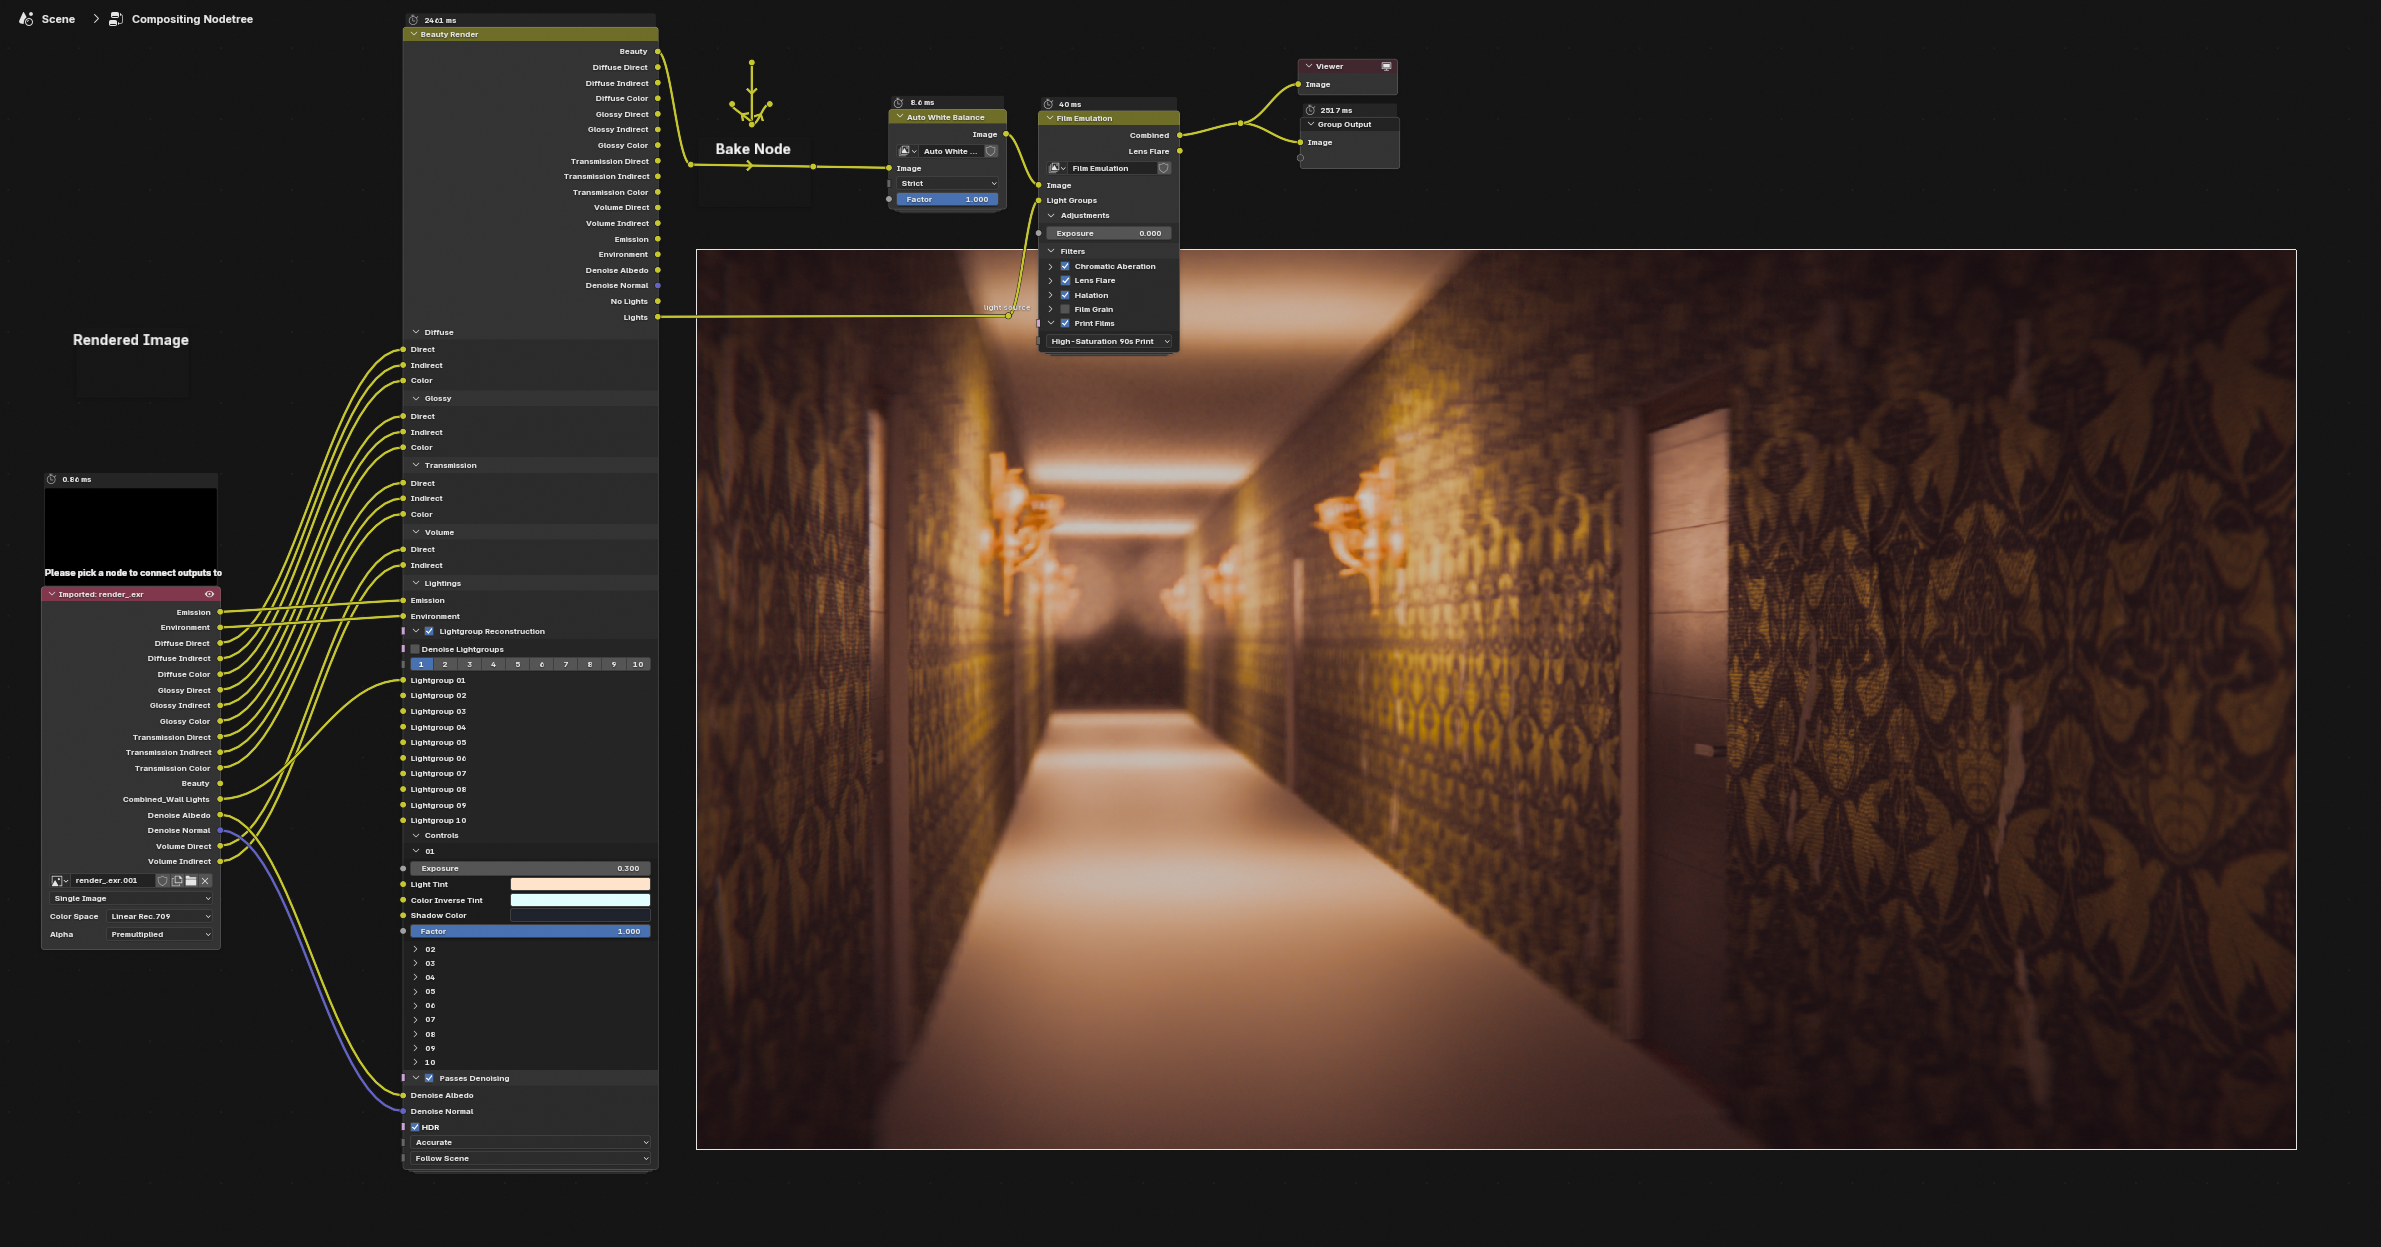The image size is (2381, 1247).
Task: Unlink image with X icon on render_.exr node
Action: point(205,881)
